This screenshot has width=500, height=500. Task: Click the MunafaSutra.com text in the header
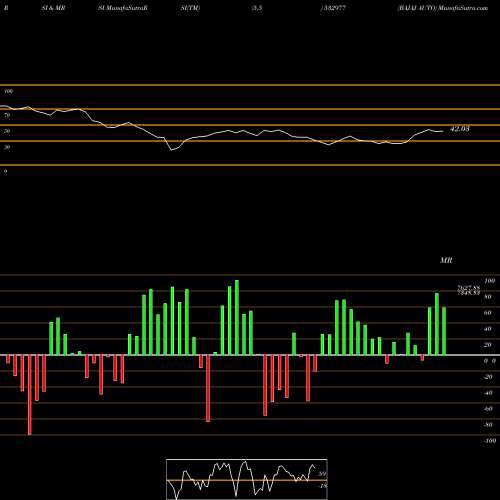pos(463,8)
